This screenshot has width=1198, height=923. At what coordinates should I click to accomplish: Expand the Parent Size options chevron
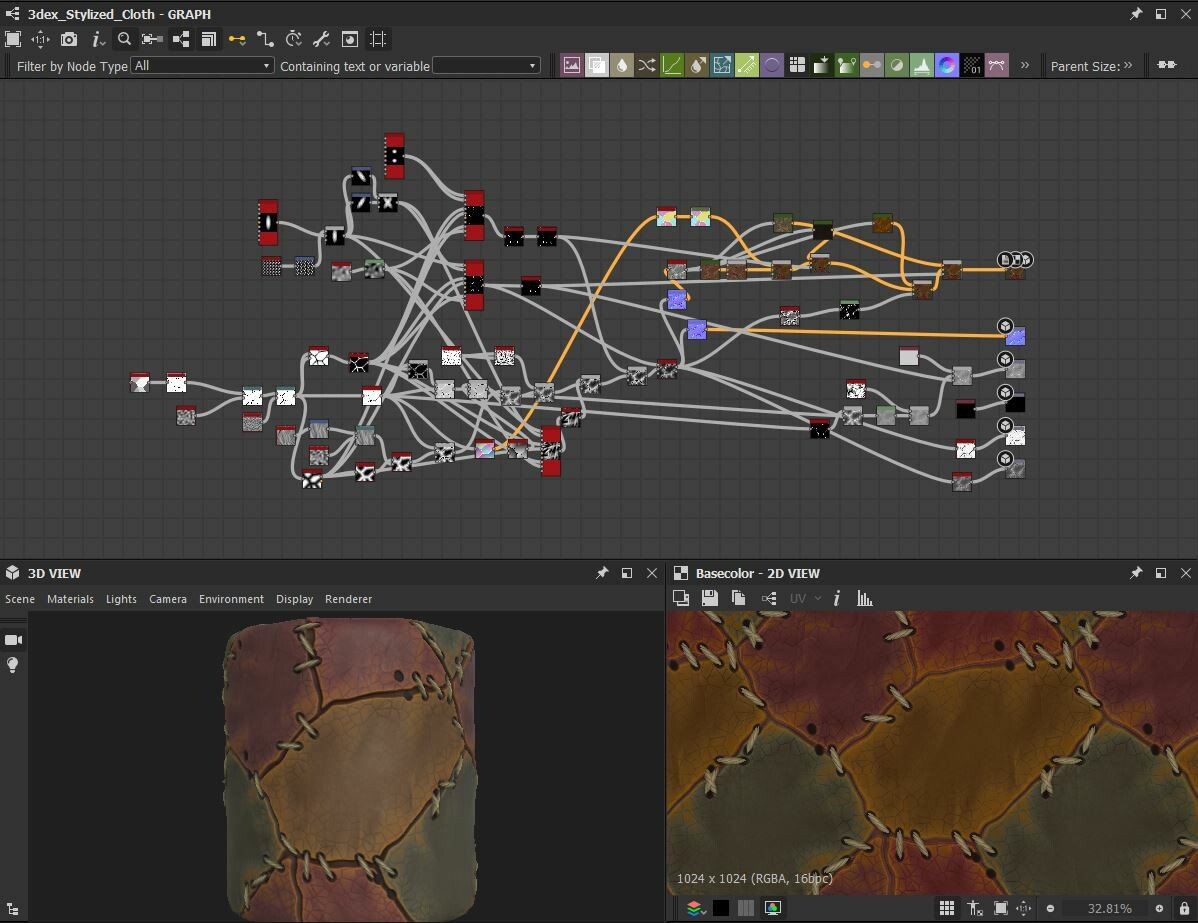point(1128,66)
